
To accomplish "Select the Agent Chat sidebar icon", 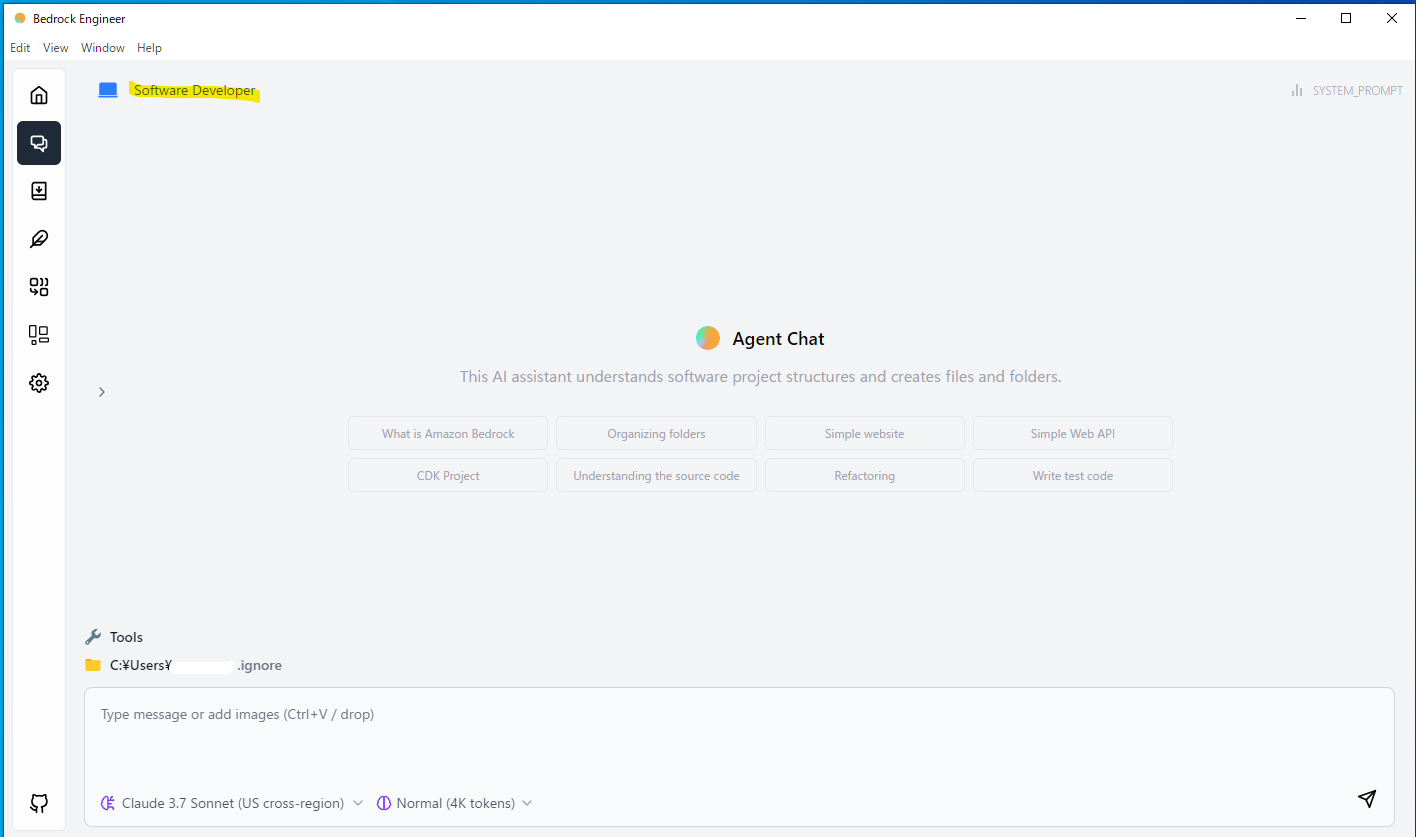I will tap(39, 143).
